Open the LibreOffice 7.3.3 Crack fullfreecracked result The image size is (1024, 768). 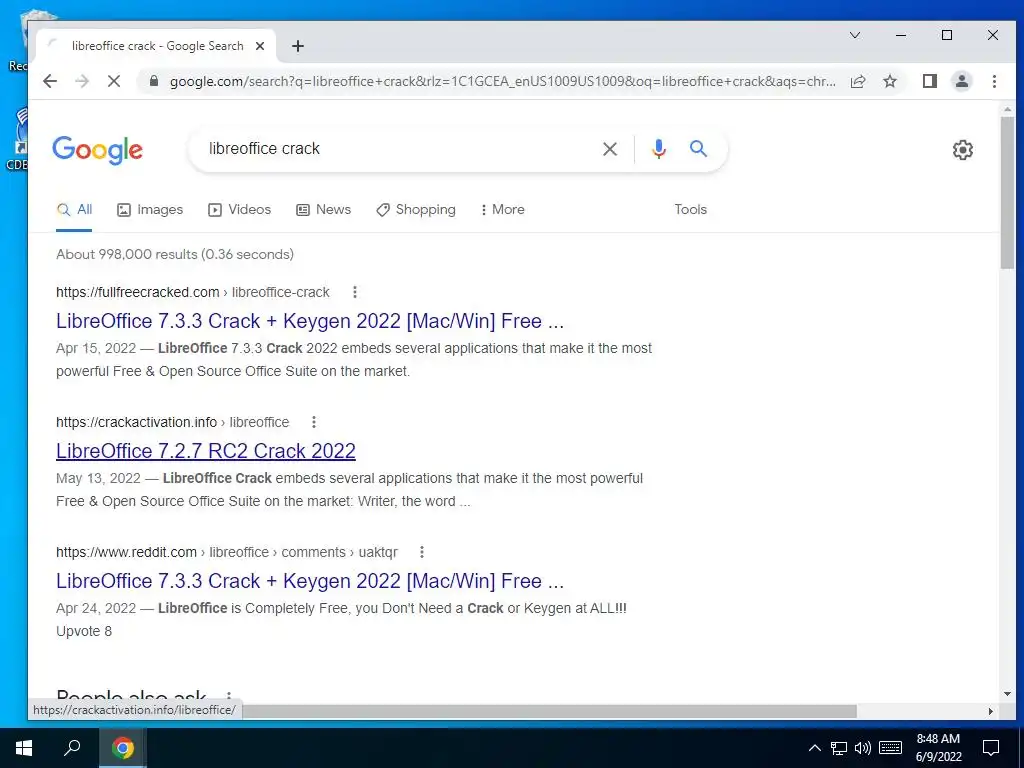pyautogui.click(x=310, y=321)
